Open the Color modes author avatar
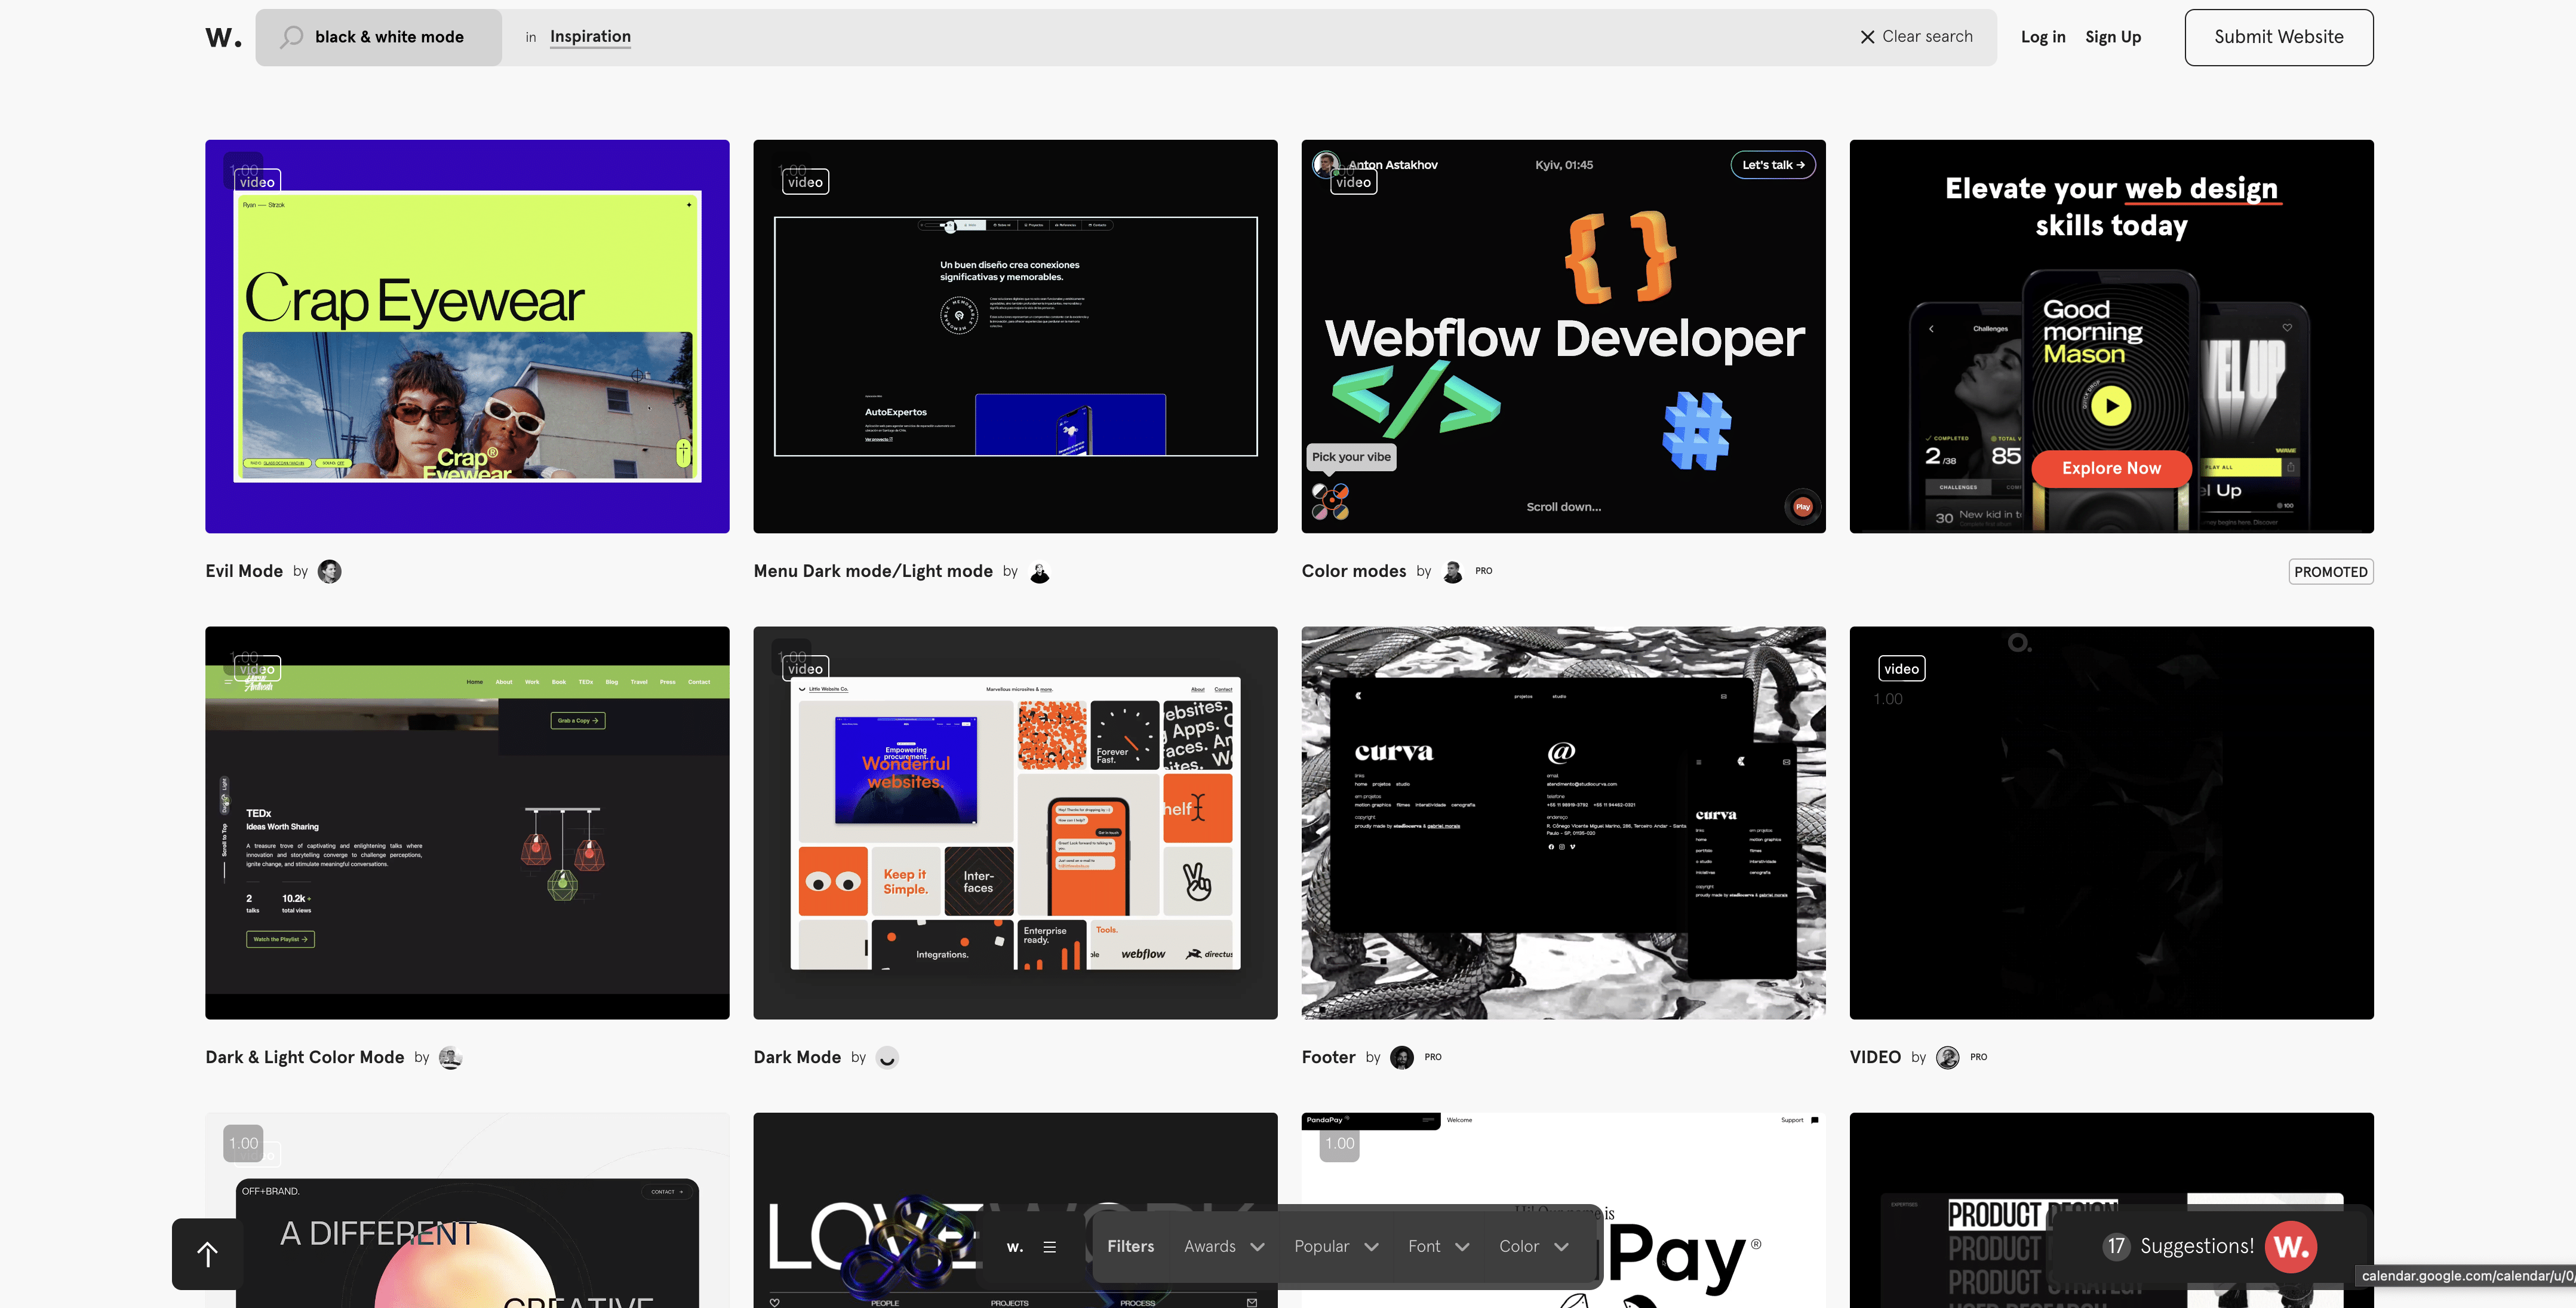The height and width of the screenshot is (1308, 2576). 1453,571
